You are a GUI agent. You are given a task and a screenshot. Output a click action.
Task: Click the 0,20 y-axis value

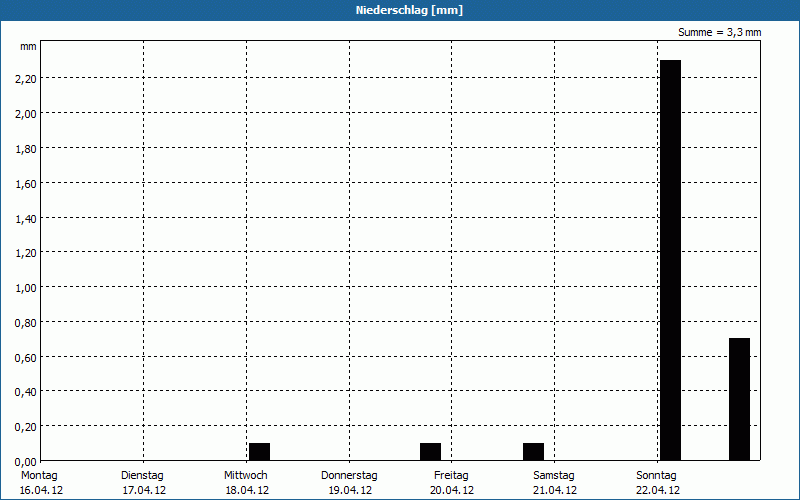tap(26, 427)
